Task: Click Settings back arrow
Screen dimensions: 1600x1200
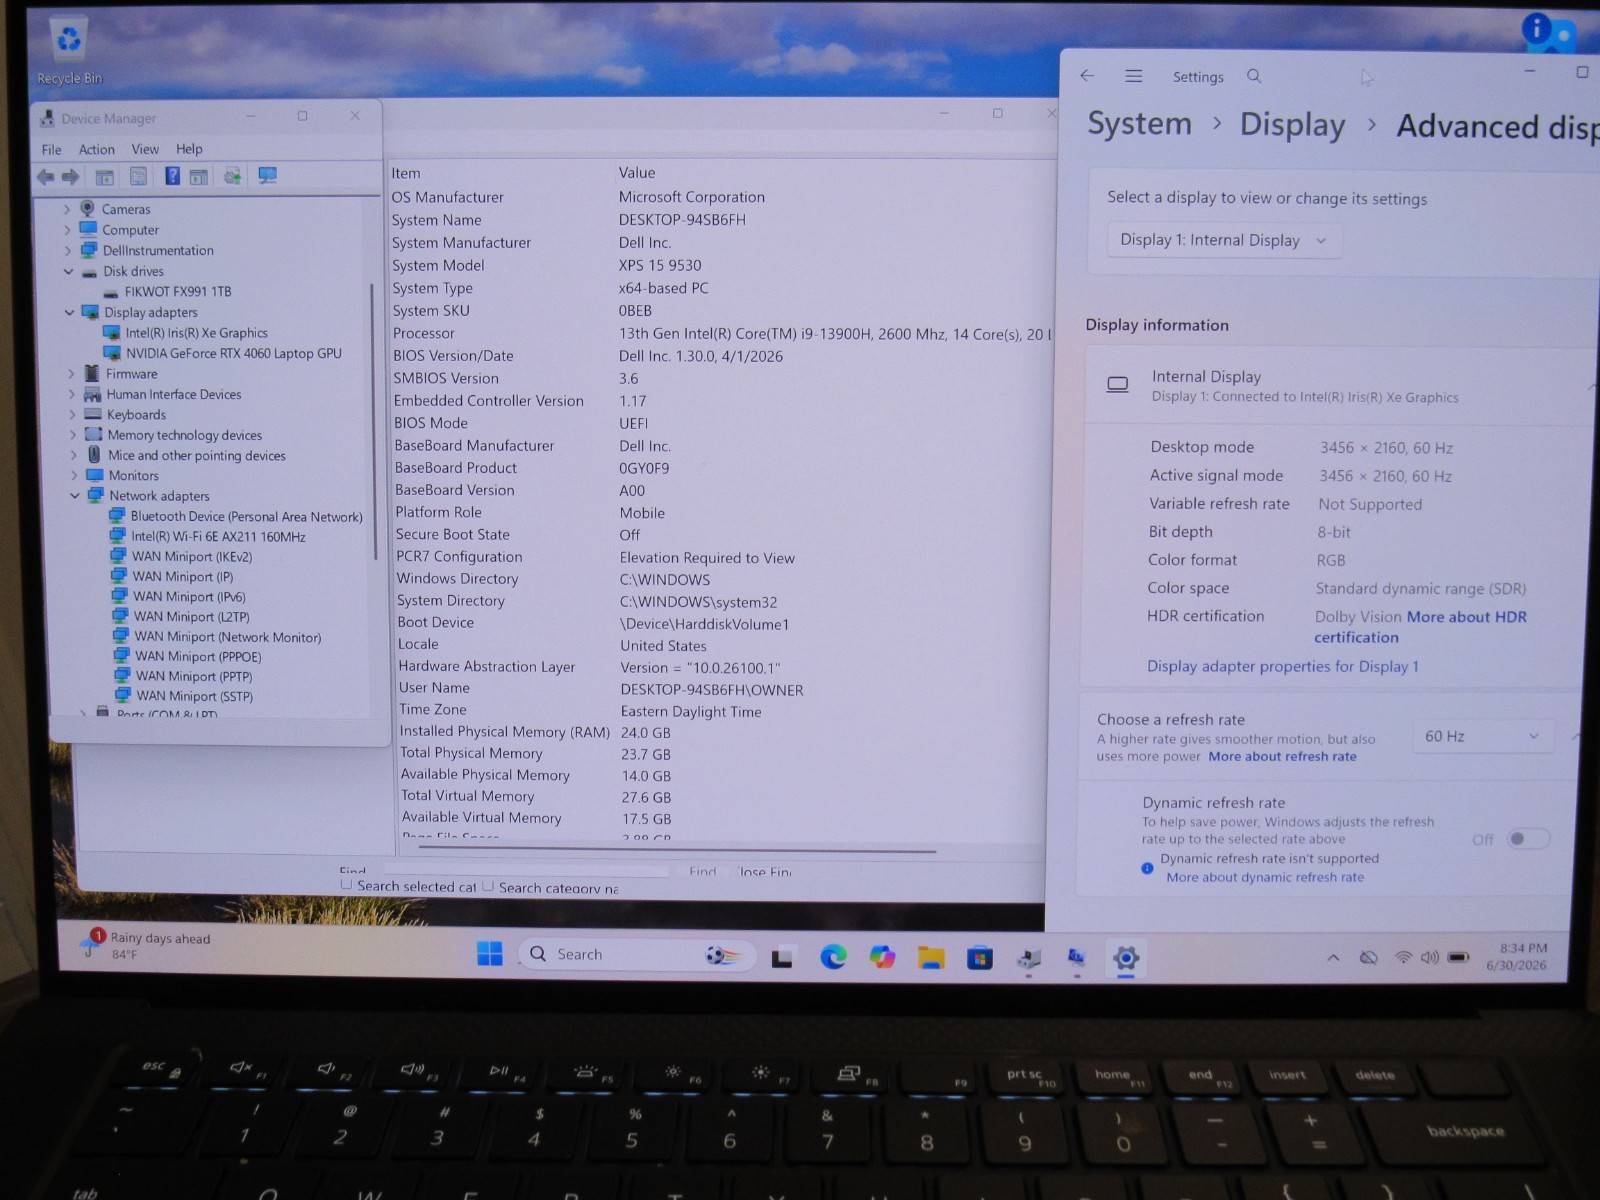Action: 1087,76
